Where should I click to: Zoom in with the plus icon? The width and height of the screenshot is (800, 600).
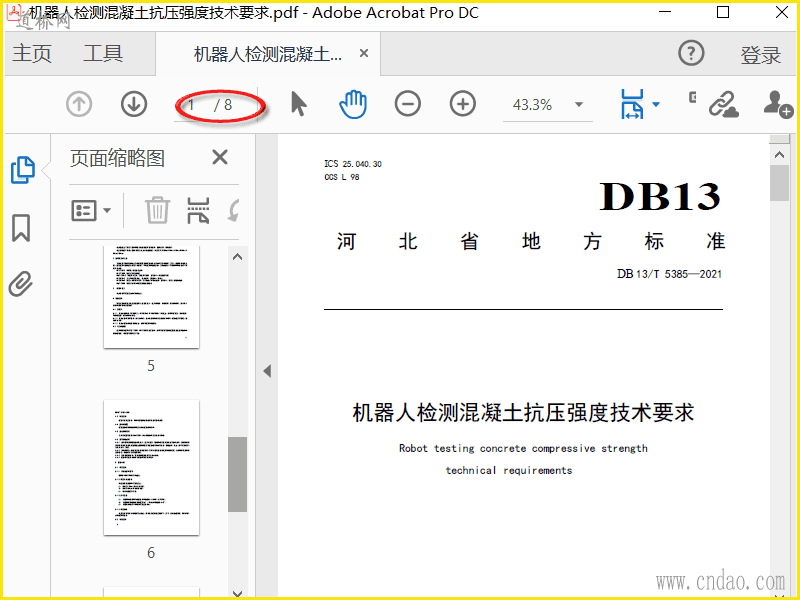(463, 104)
